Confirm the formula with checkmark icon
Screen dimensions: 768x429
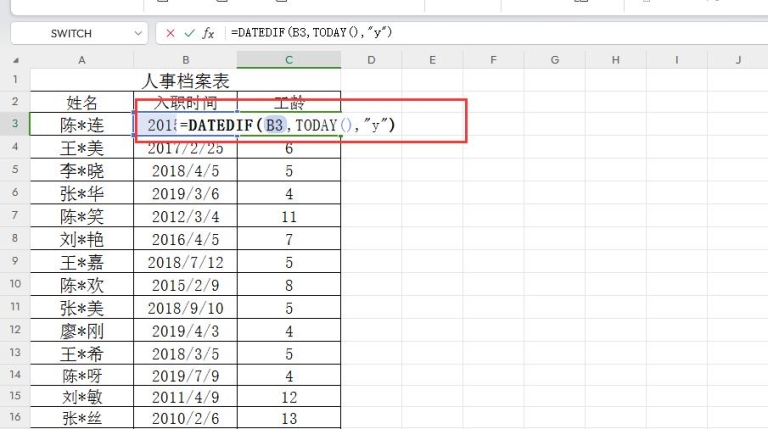click(x=189, y=33)
